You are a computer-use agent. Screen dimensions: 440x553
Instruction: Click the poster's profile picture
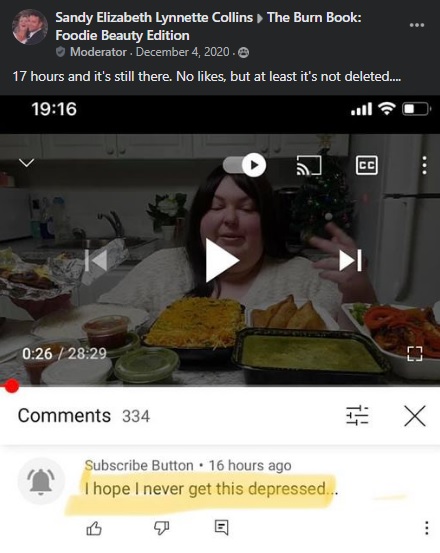click(x=30, y=27)
